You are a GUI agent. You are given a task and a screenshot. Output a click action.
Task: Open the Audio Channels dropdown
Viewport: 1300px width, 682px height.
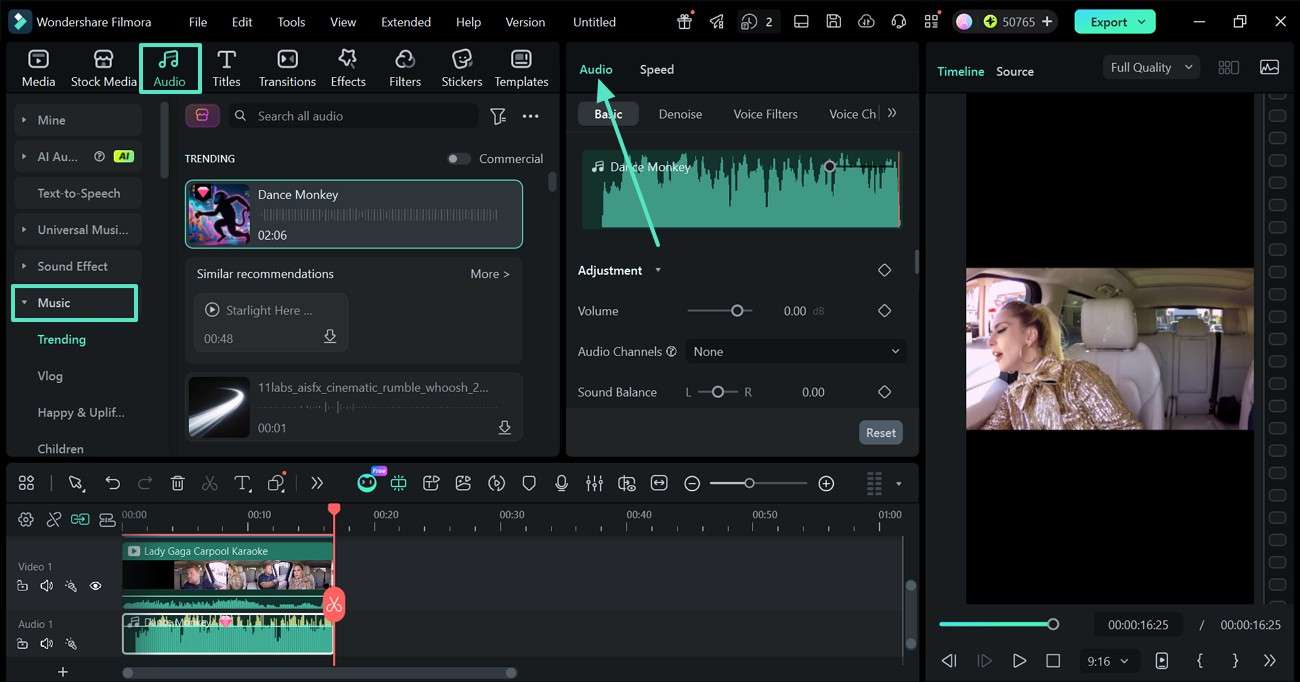coord(796,352)
